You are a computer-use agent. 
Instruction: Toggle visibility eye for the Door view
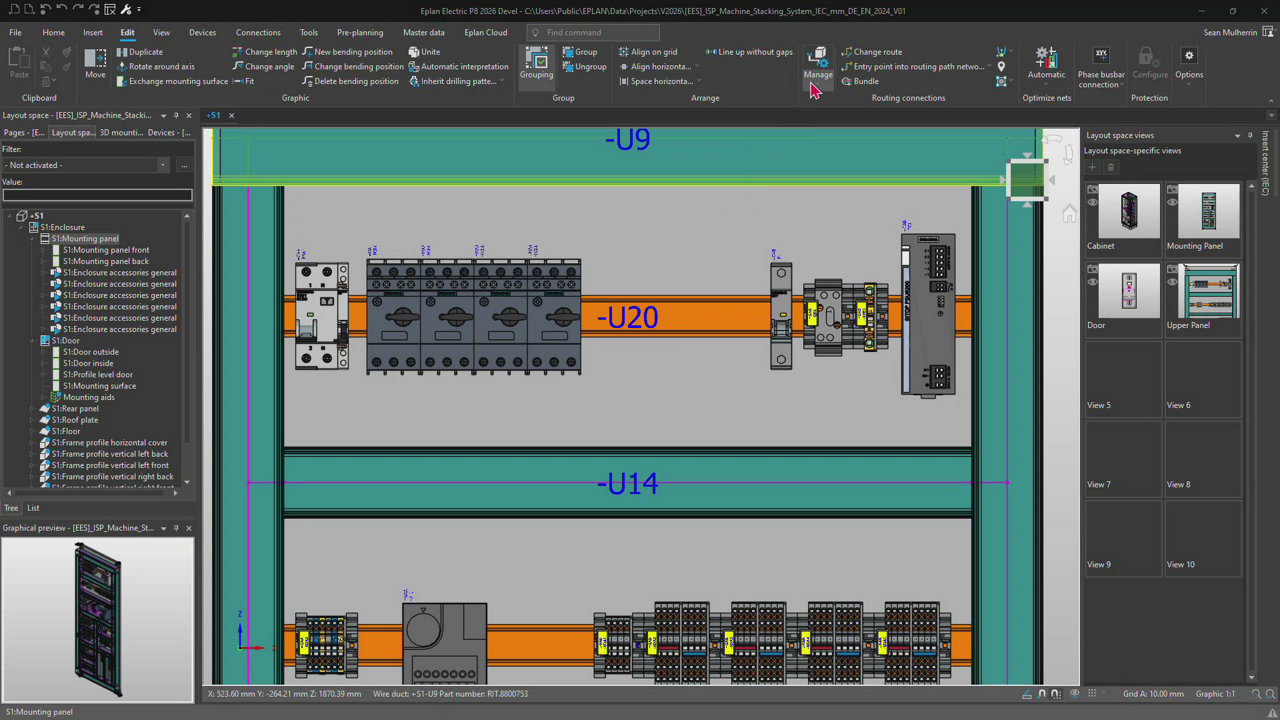tap(1092, 282)
